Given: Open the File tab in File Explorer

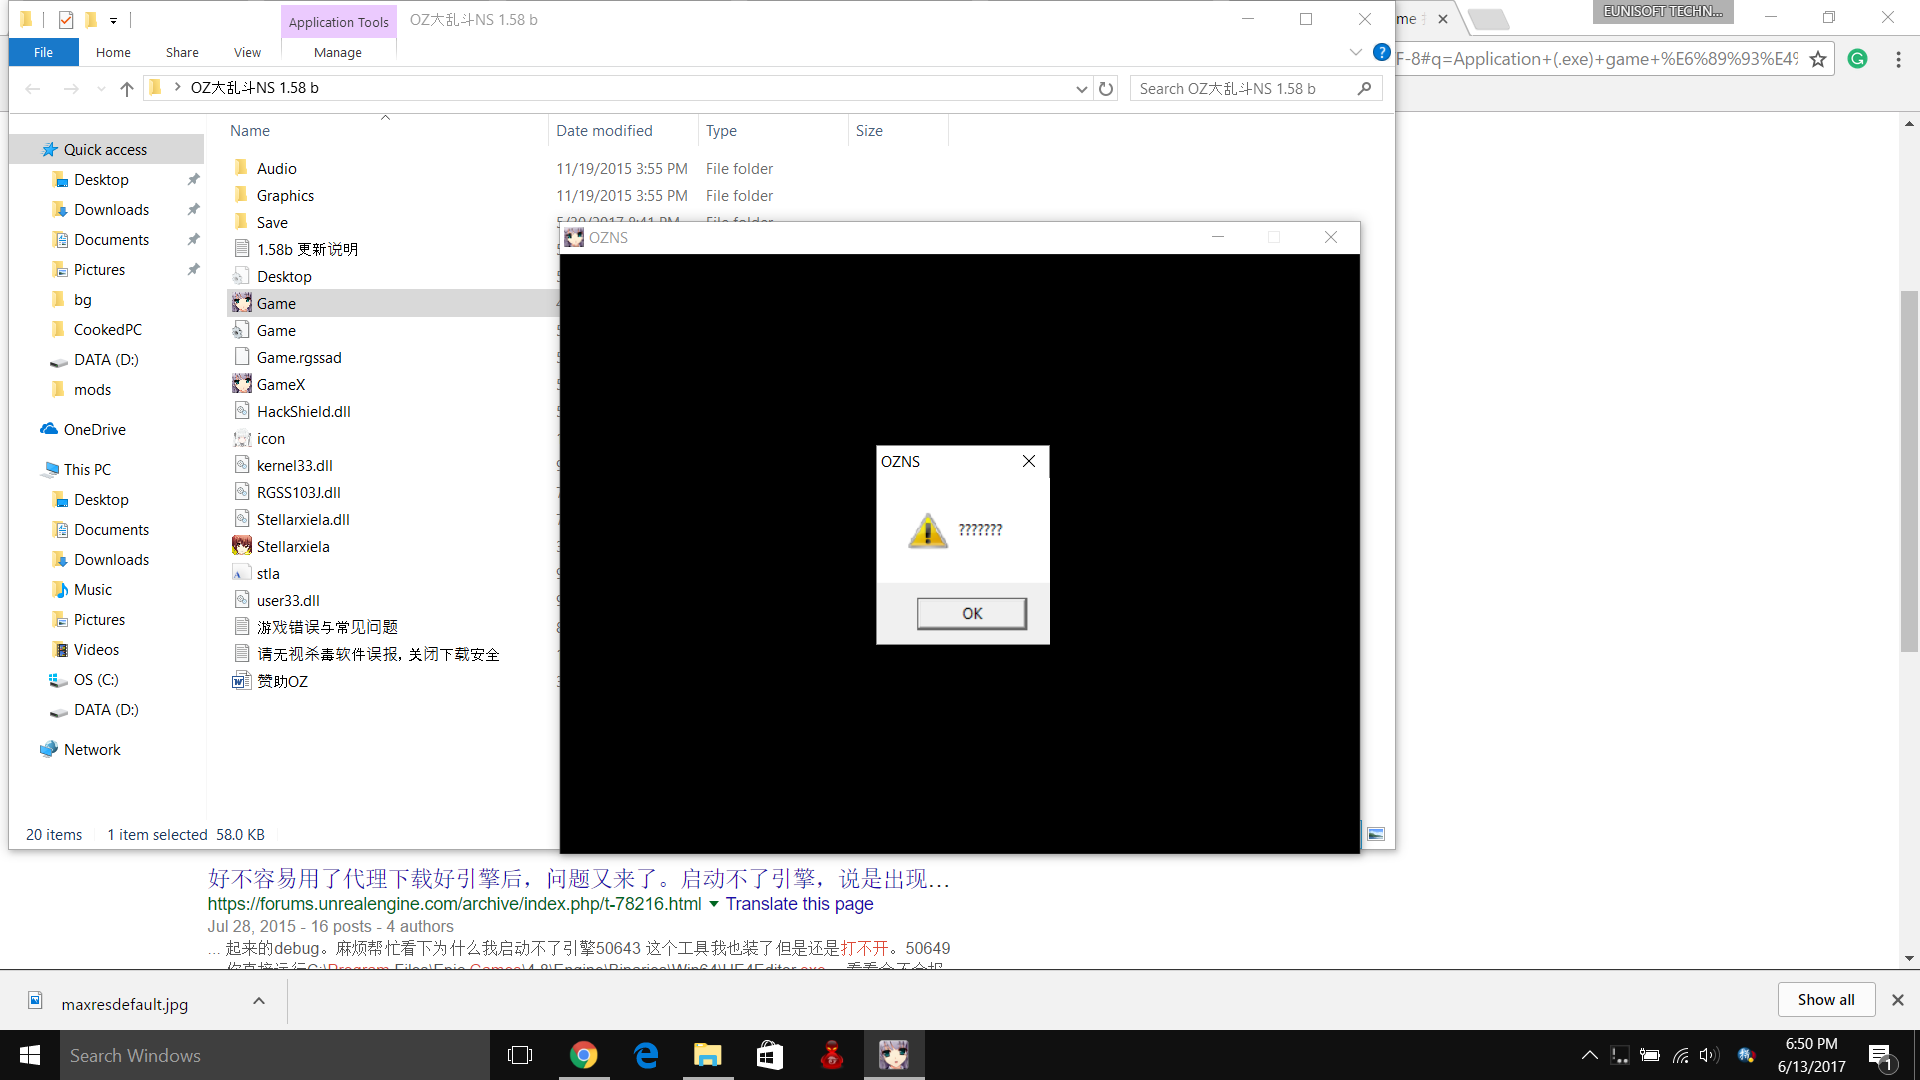Looking at the screenshot, I should click(44, 52).
